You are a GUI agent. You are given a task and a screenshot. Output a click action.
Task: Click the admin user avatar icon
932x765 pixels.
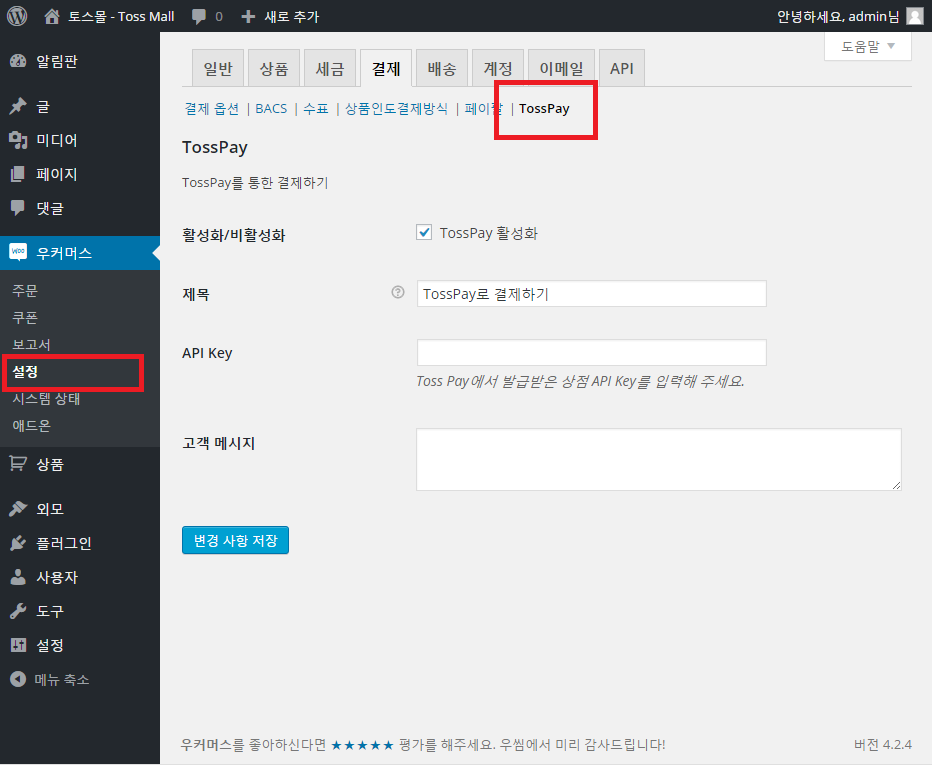915,16
